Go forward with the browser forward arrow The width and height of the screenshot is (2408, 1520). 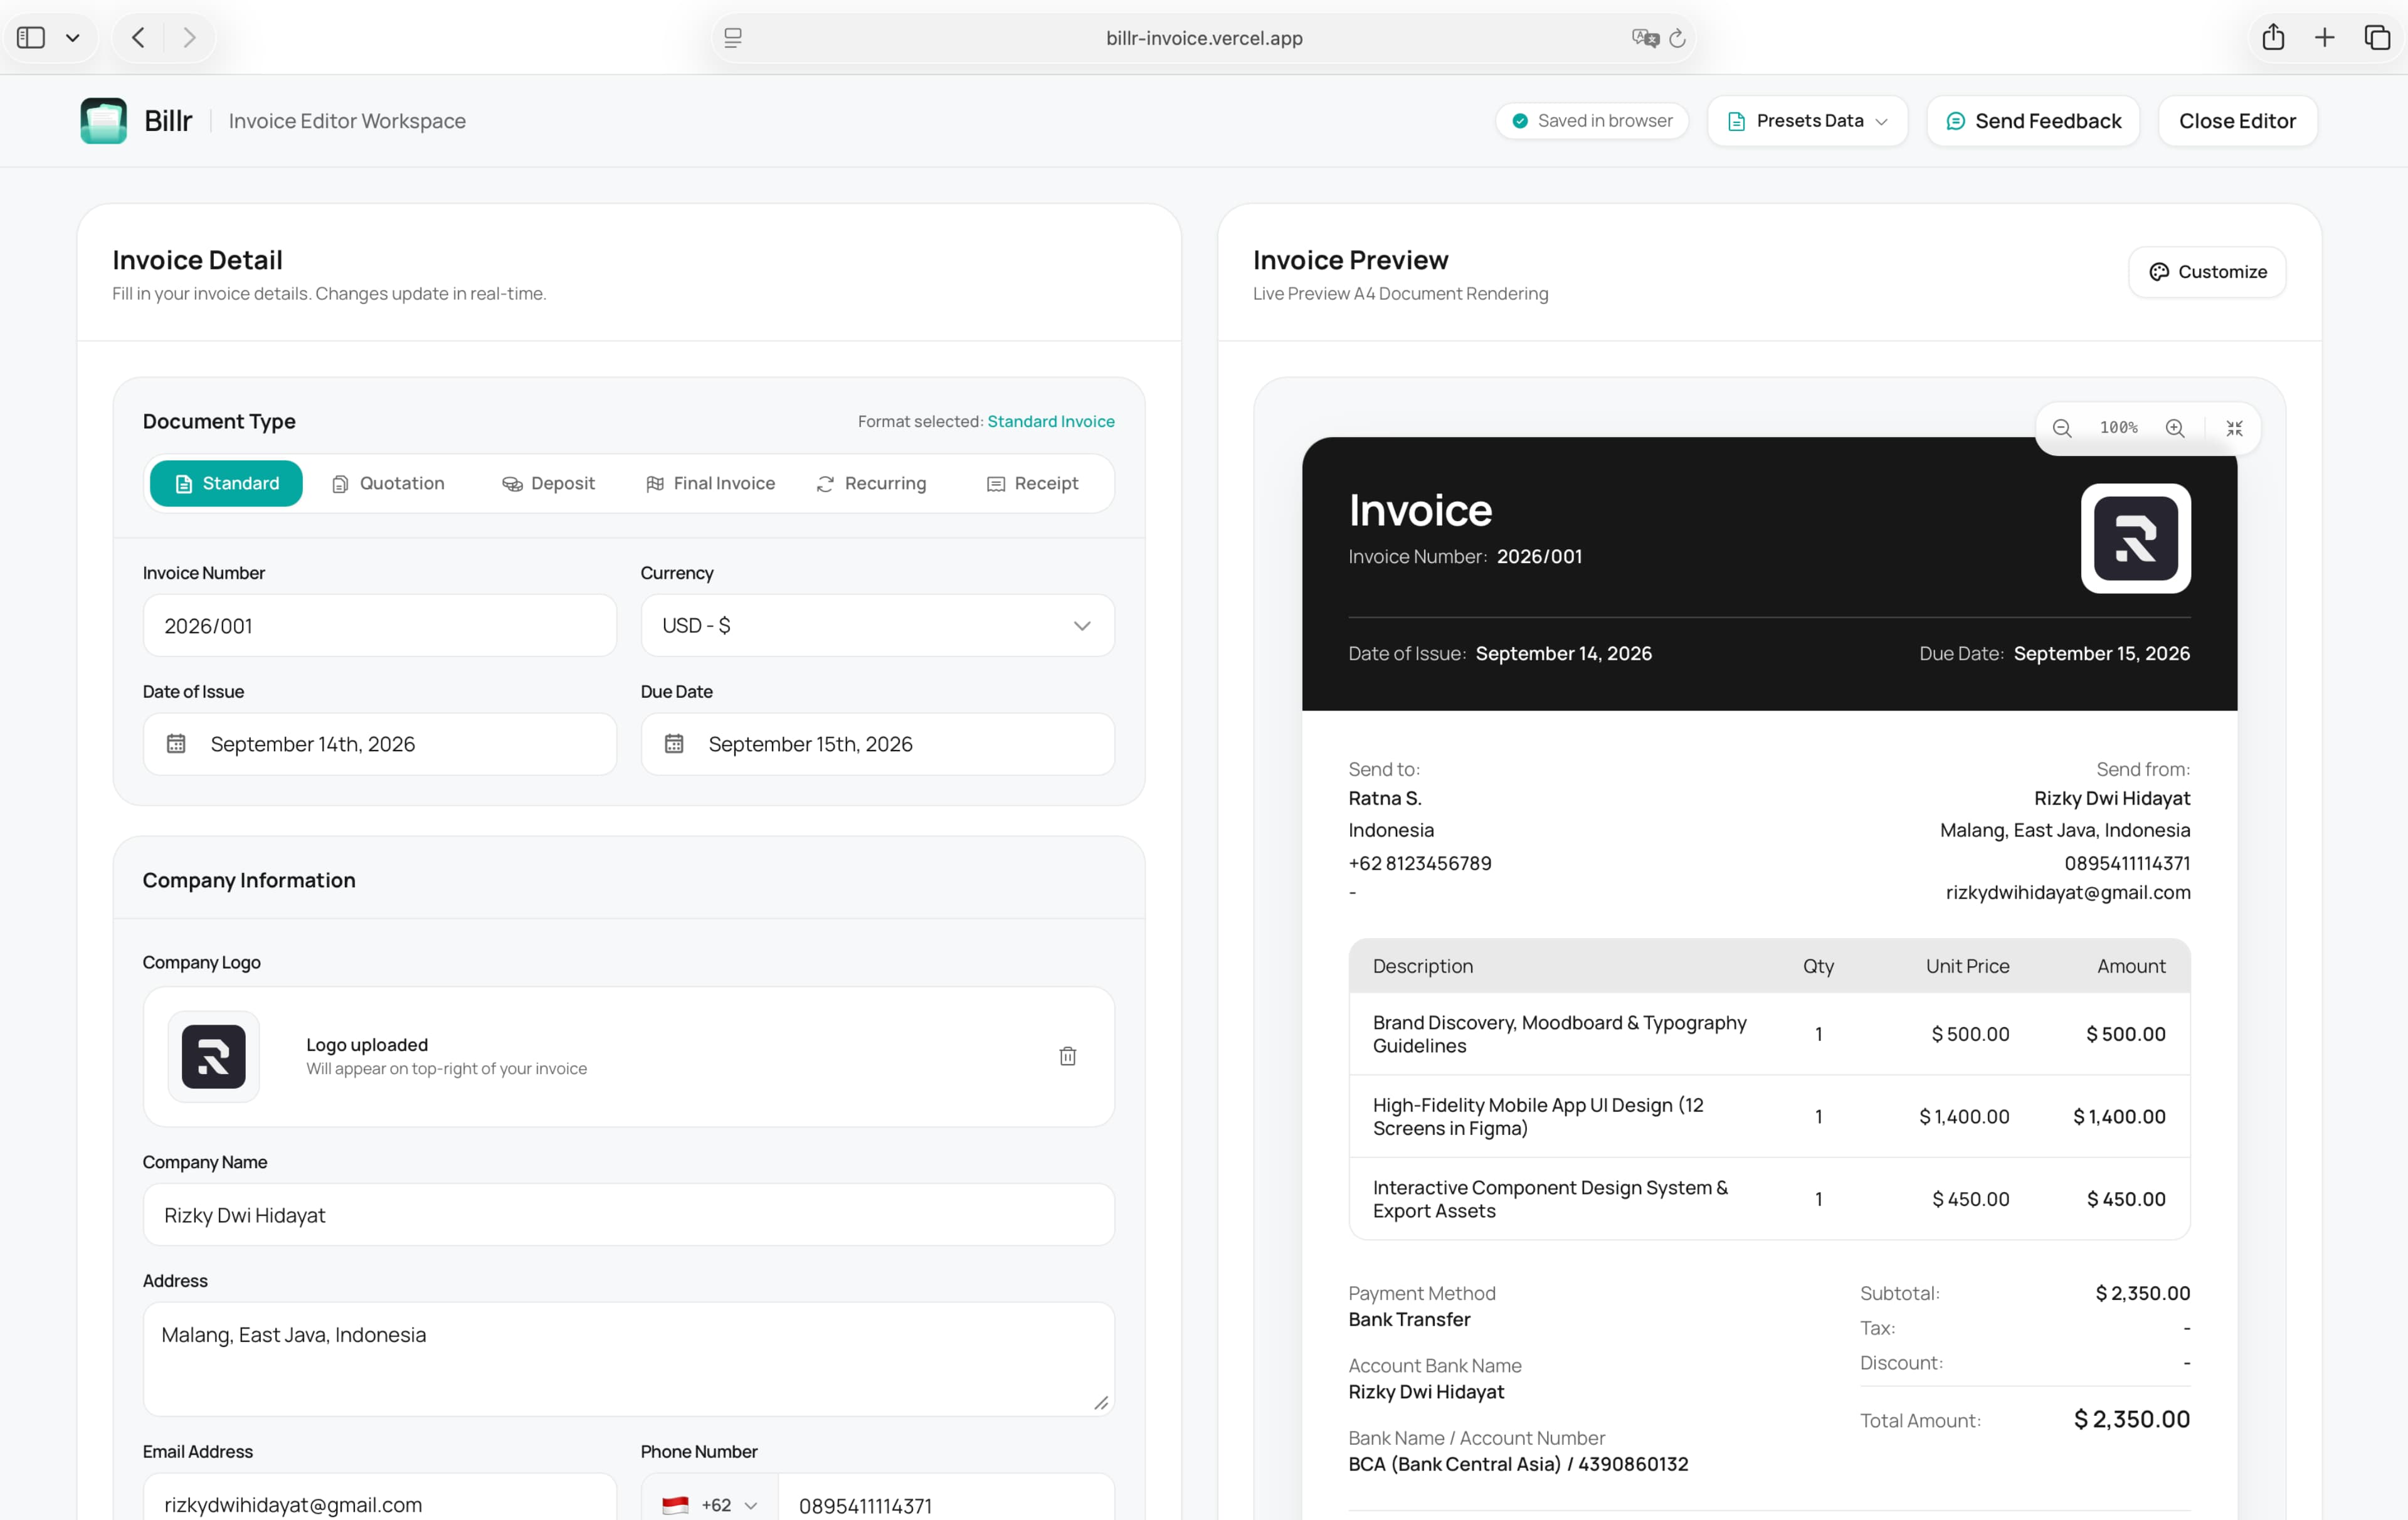(189, 38)
